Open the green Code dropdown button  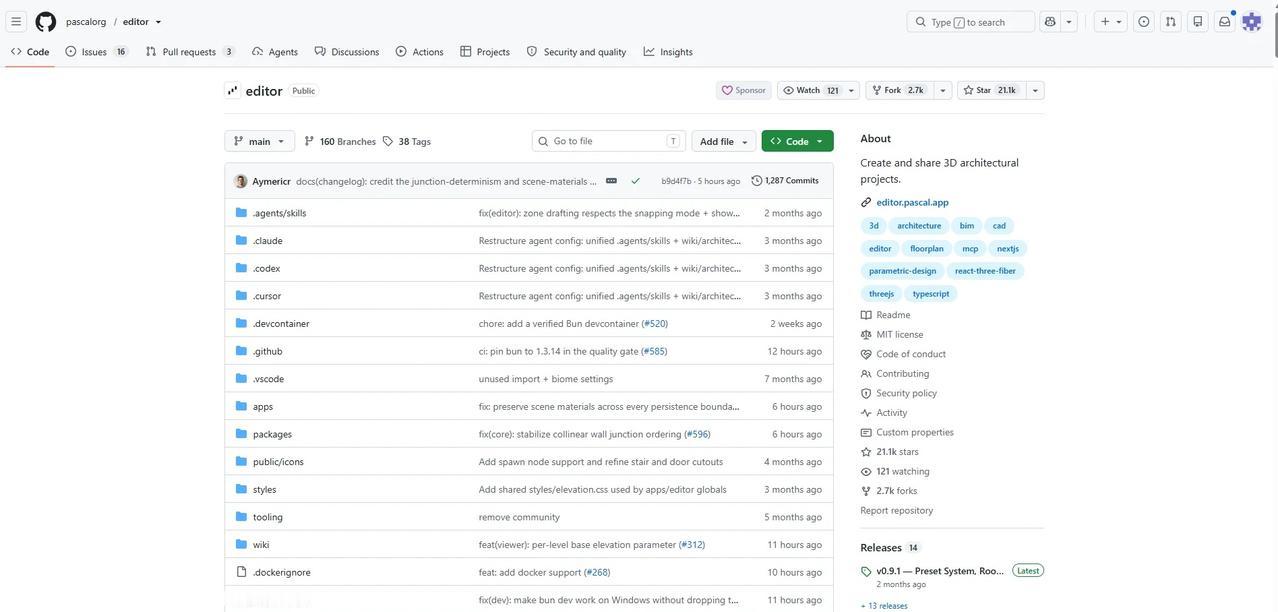click(x=797, y=141)
